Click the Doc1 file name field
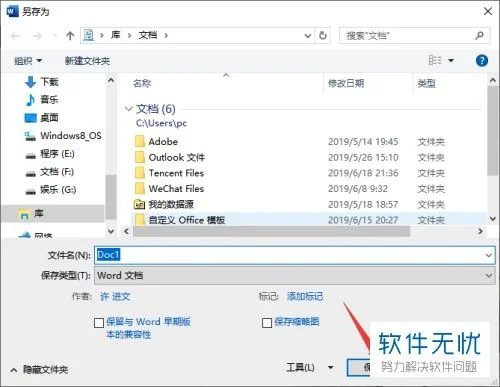500x387 pixels. (x=295, y=255)
